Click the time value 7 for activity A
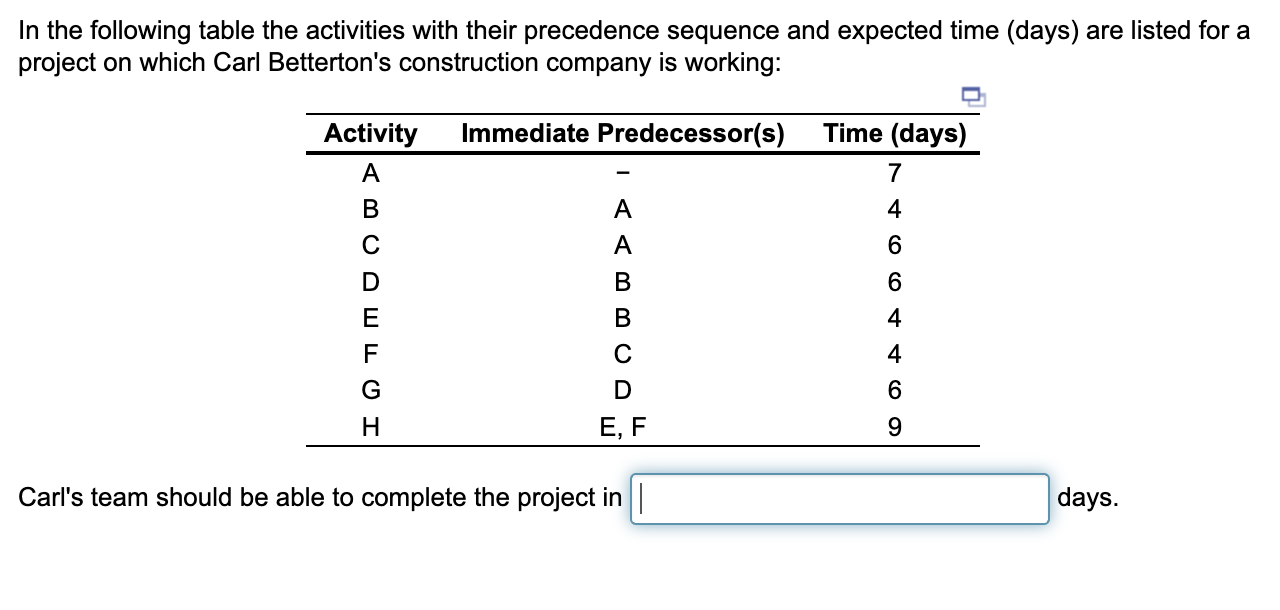This screenshot has width=1280, height=610. (x=893, y=171)
